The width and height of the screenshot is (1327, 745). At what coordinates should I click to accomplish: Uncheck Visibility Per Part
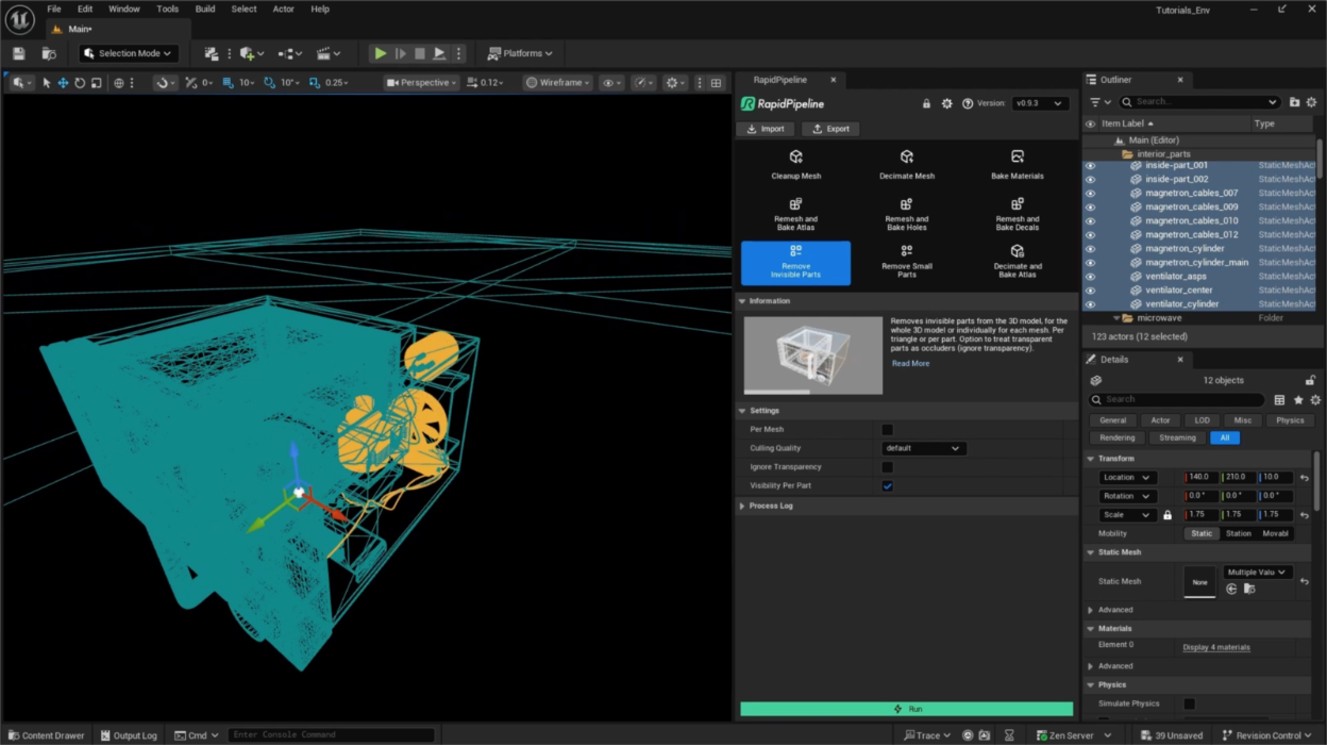(887, 486)
